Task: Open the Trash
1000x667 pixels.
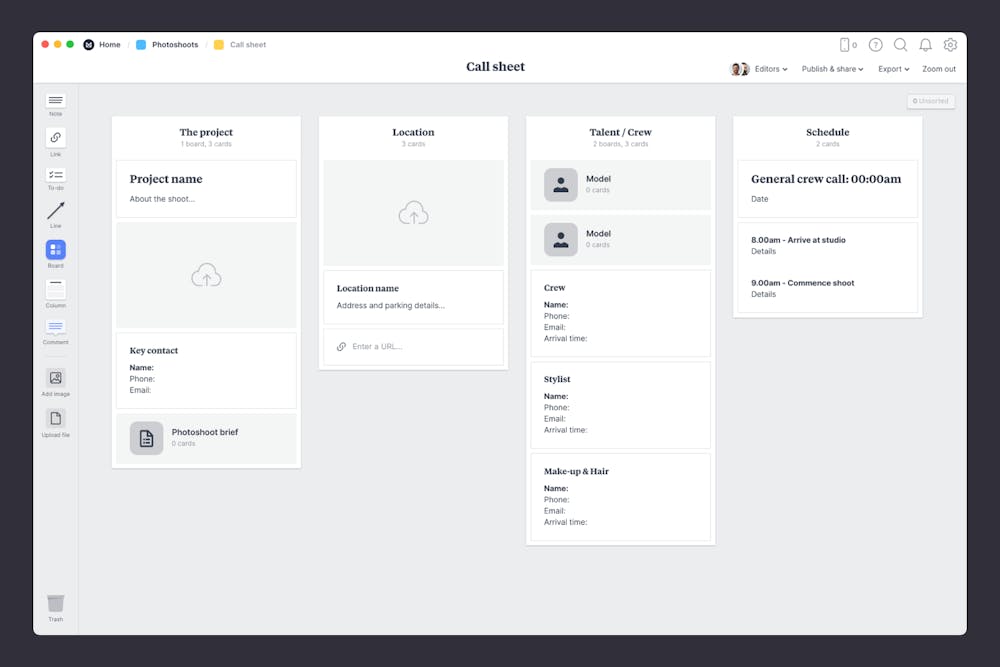Action: (x=55, y=605)
